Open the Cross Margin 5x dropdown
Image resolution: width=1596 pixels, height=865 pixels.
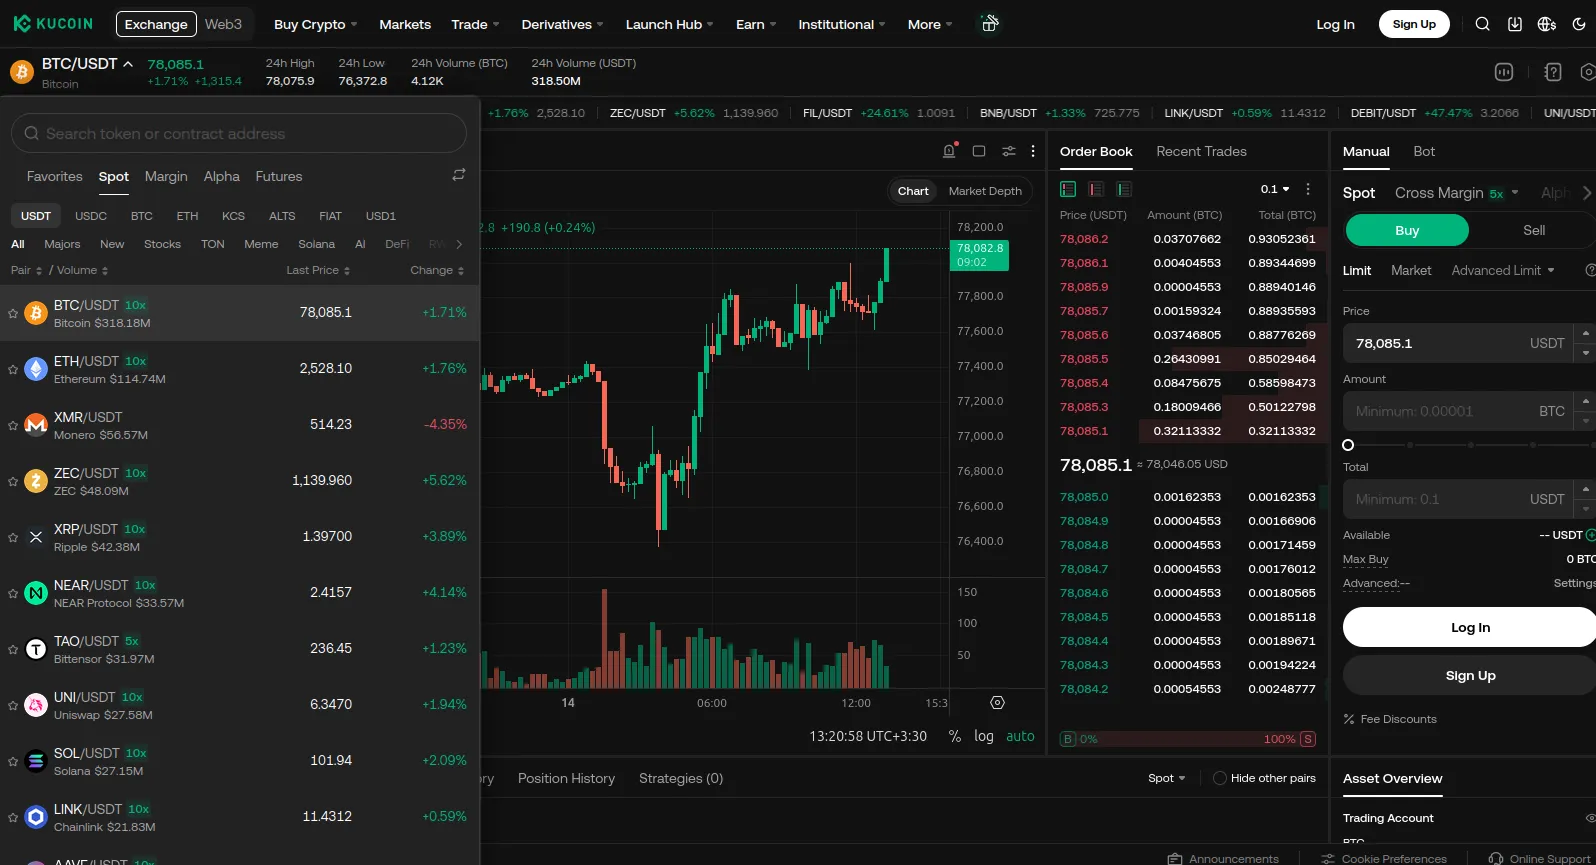tap(1457, 193)
